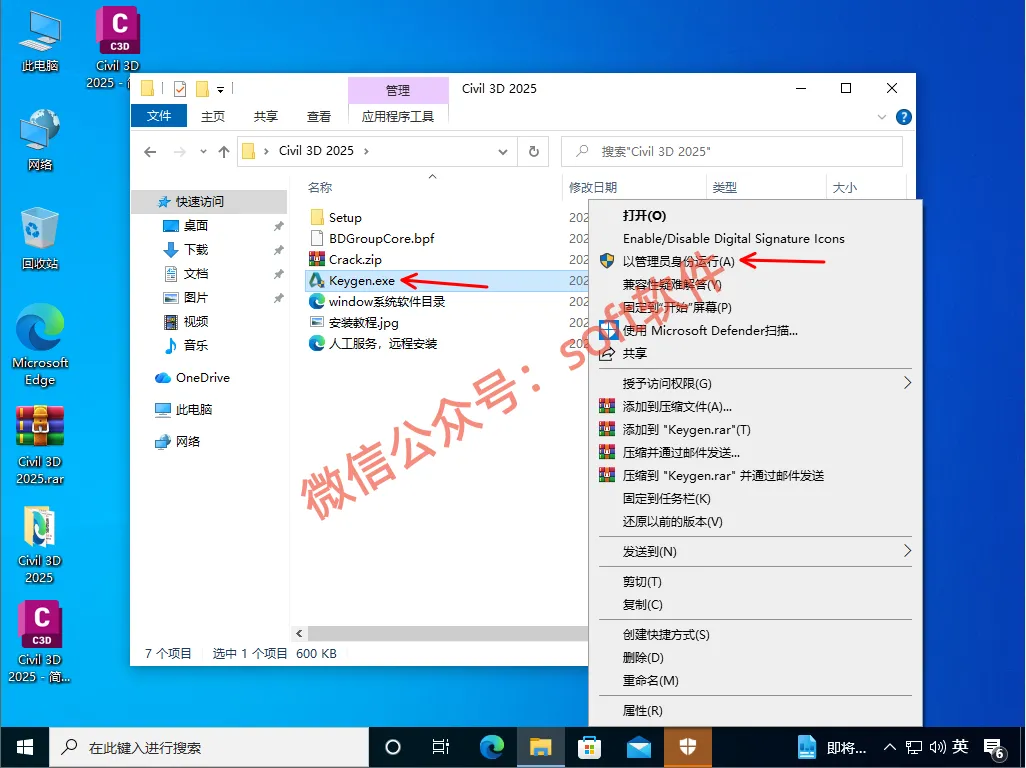
Task: Open 桌面 in quick access sidebar
Action: 195,226
